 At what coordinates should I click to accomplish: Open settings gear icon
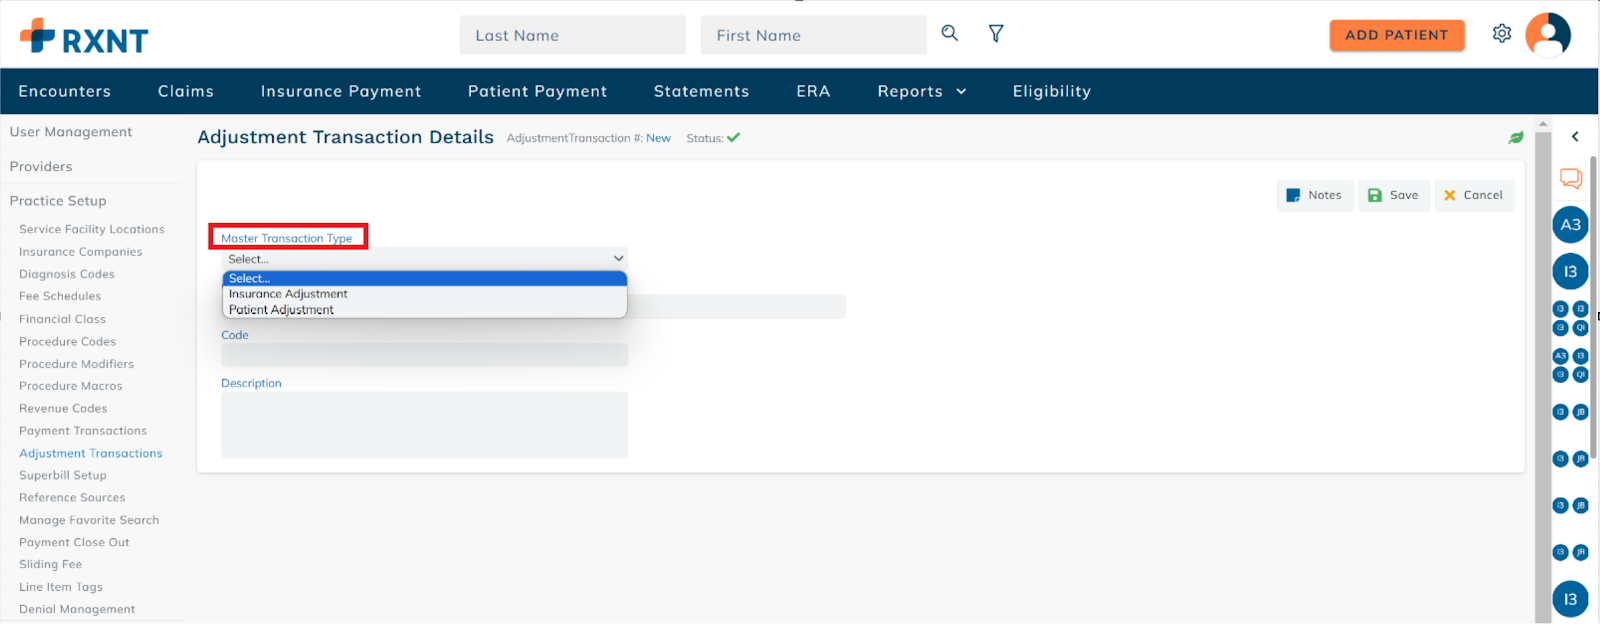pyautogui.click(x=1501, y=34)
